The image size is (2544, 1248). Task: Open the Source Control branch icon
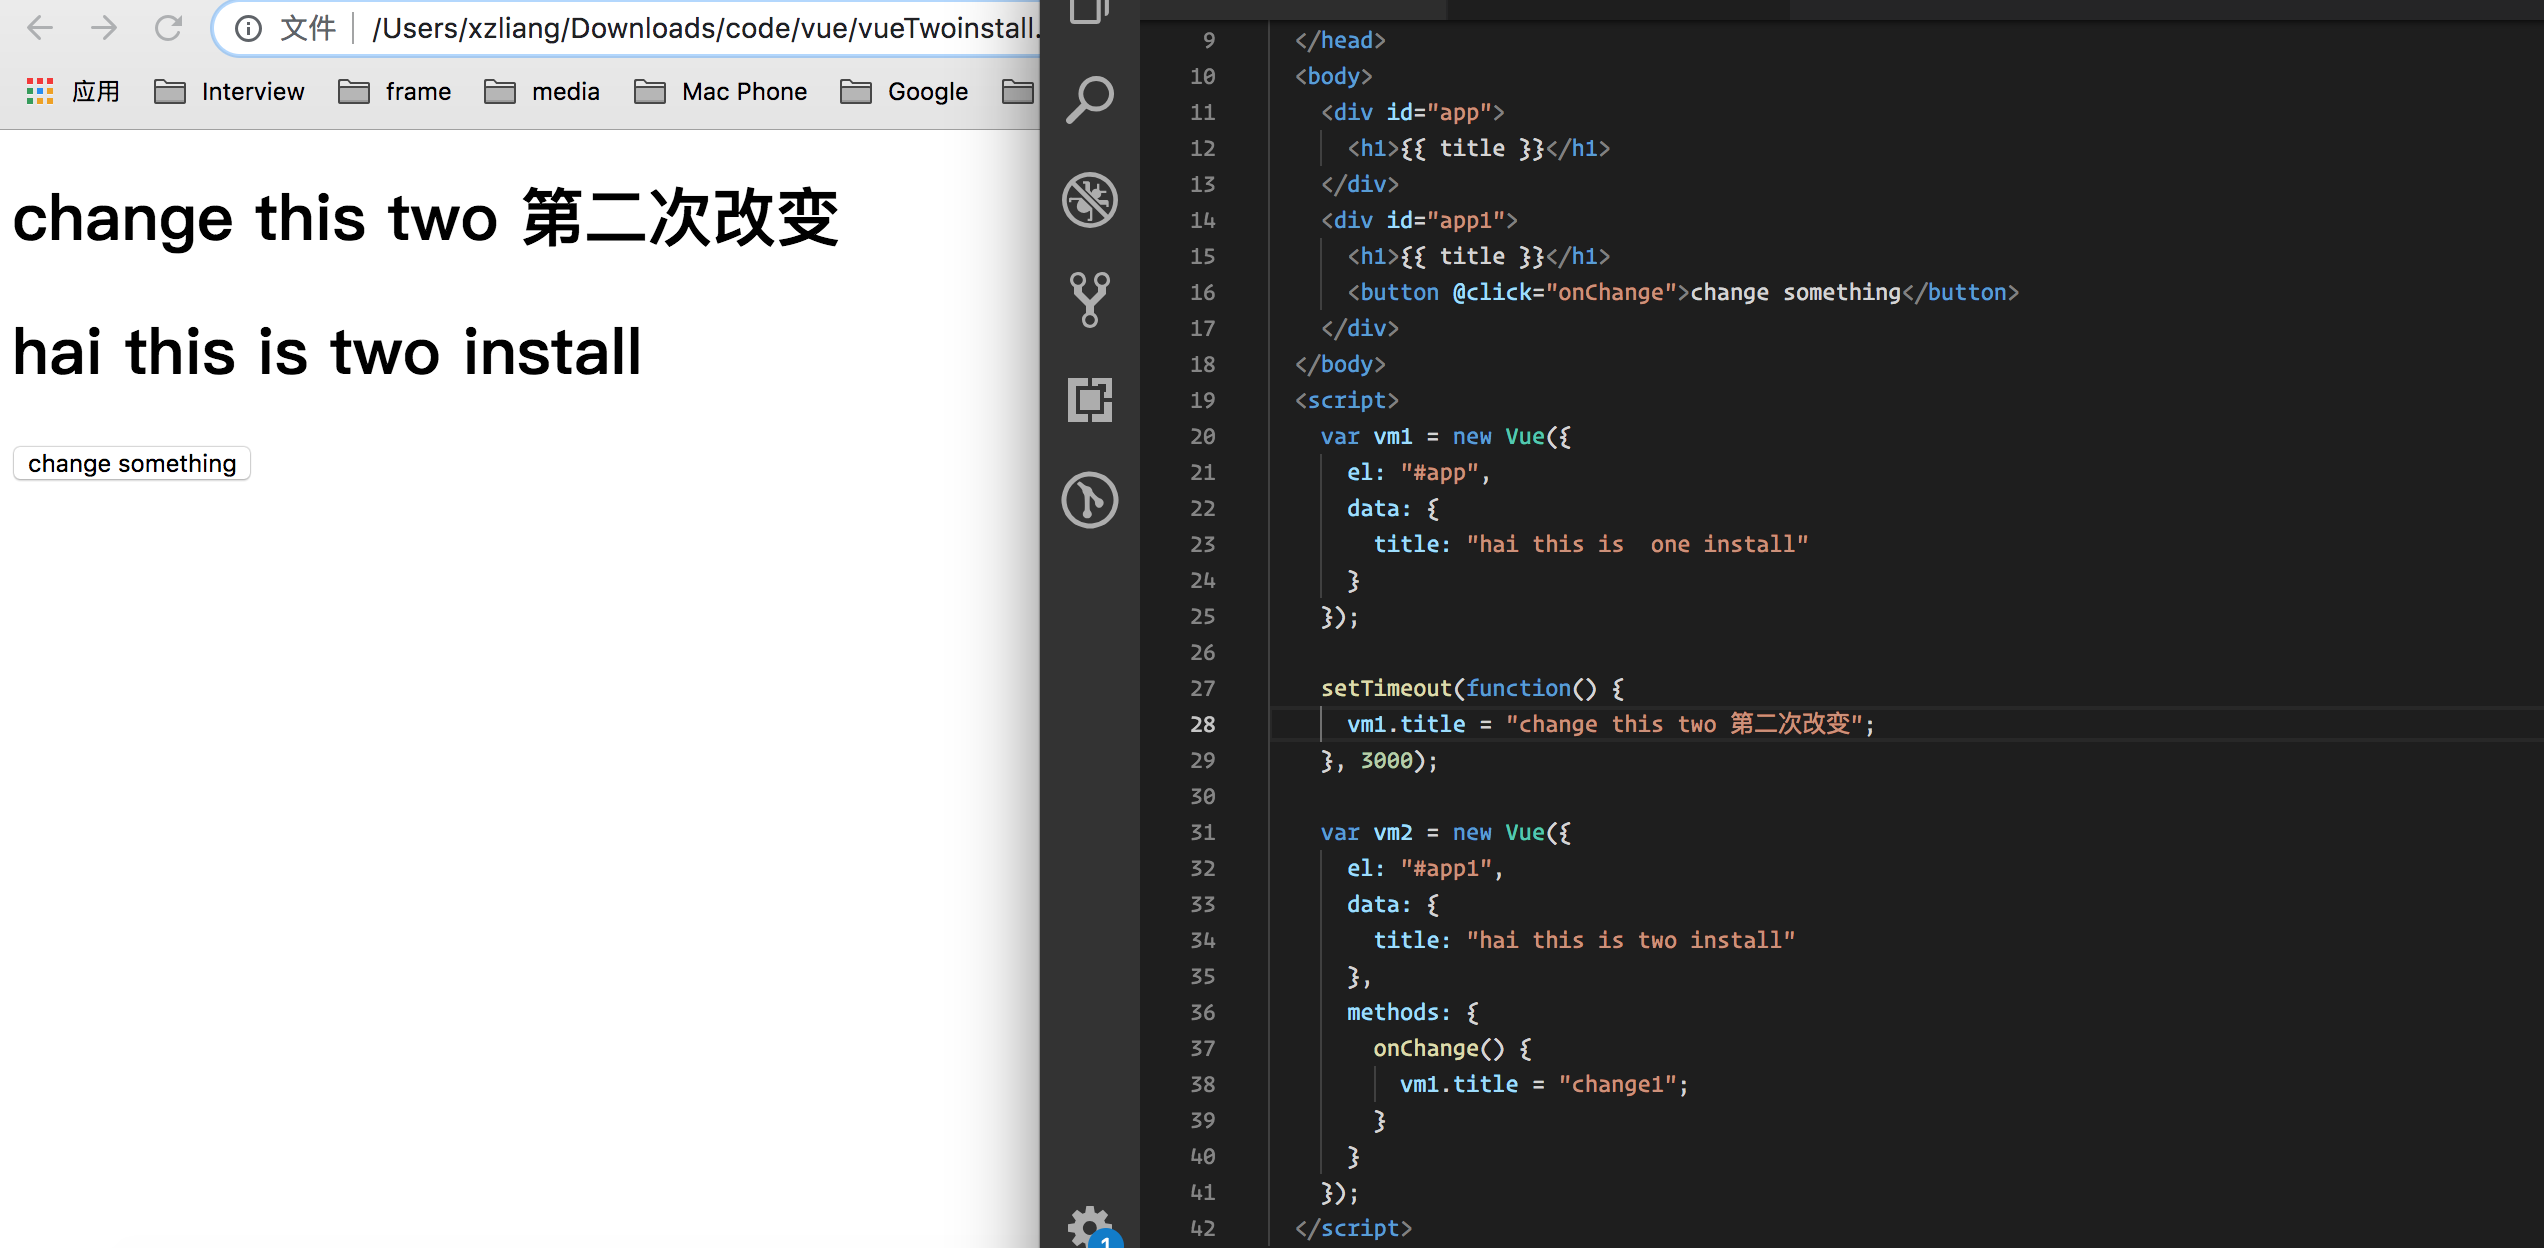[1089, 299]
